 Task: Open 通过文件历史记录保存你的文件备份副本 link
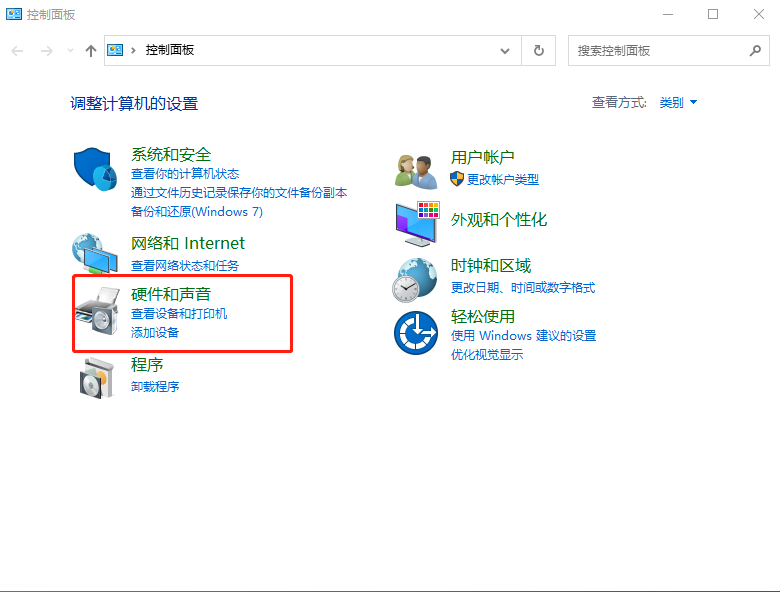click(x=239, y=193)
